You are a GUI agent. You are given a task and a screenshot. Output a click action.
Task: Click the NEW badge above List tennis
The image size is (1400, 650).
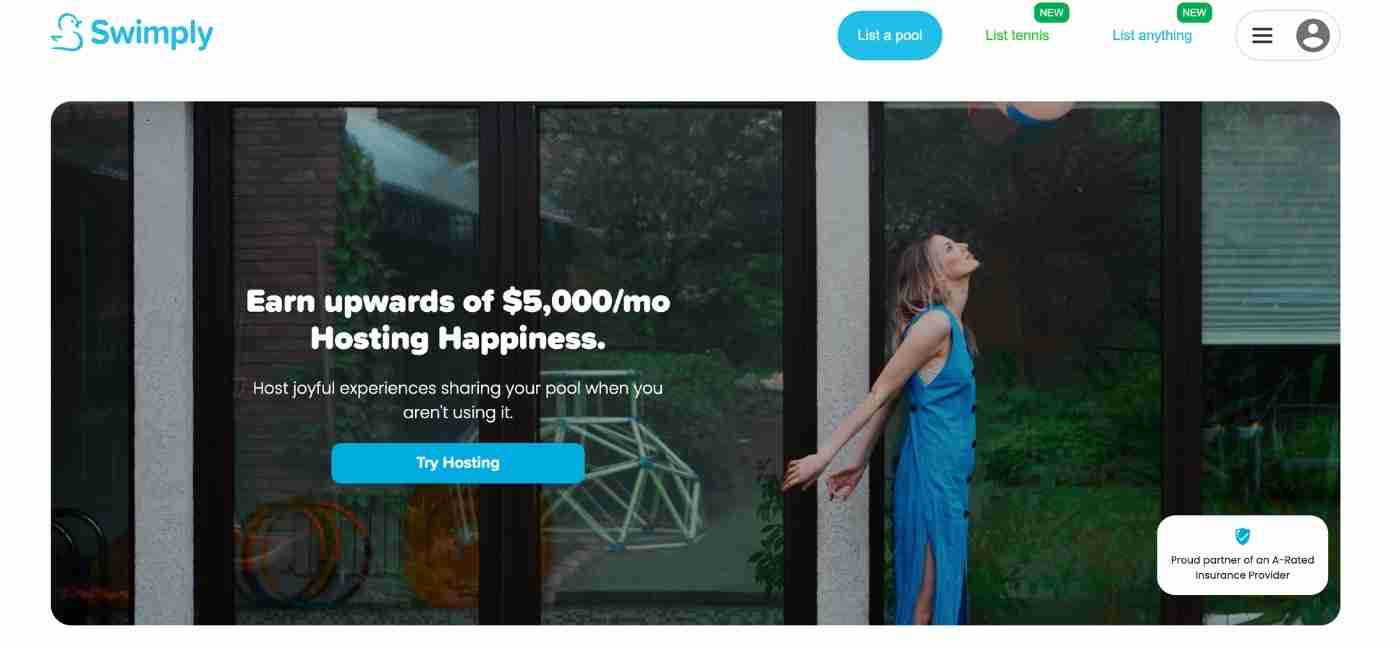tap(1052, 13)
